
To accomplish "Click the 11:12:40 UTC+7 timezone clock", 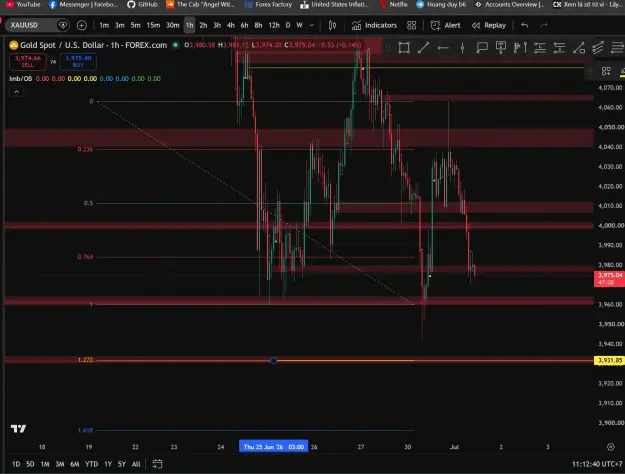I will coord(597,464).
